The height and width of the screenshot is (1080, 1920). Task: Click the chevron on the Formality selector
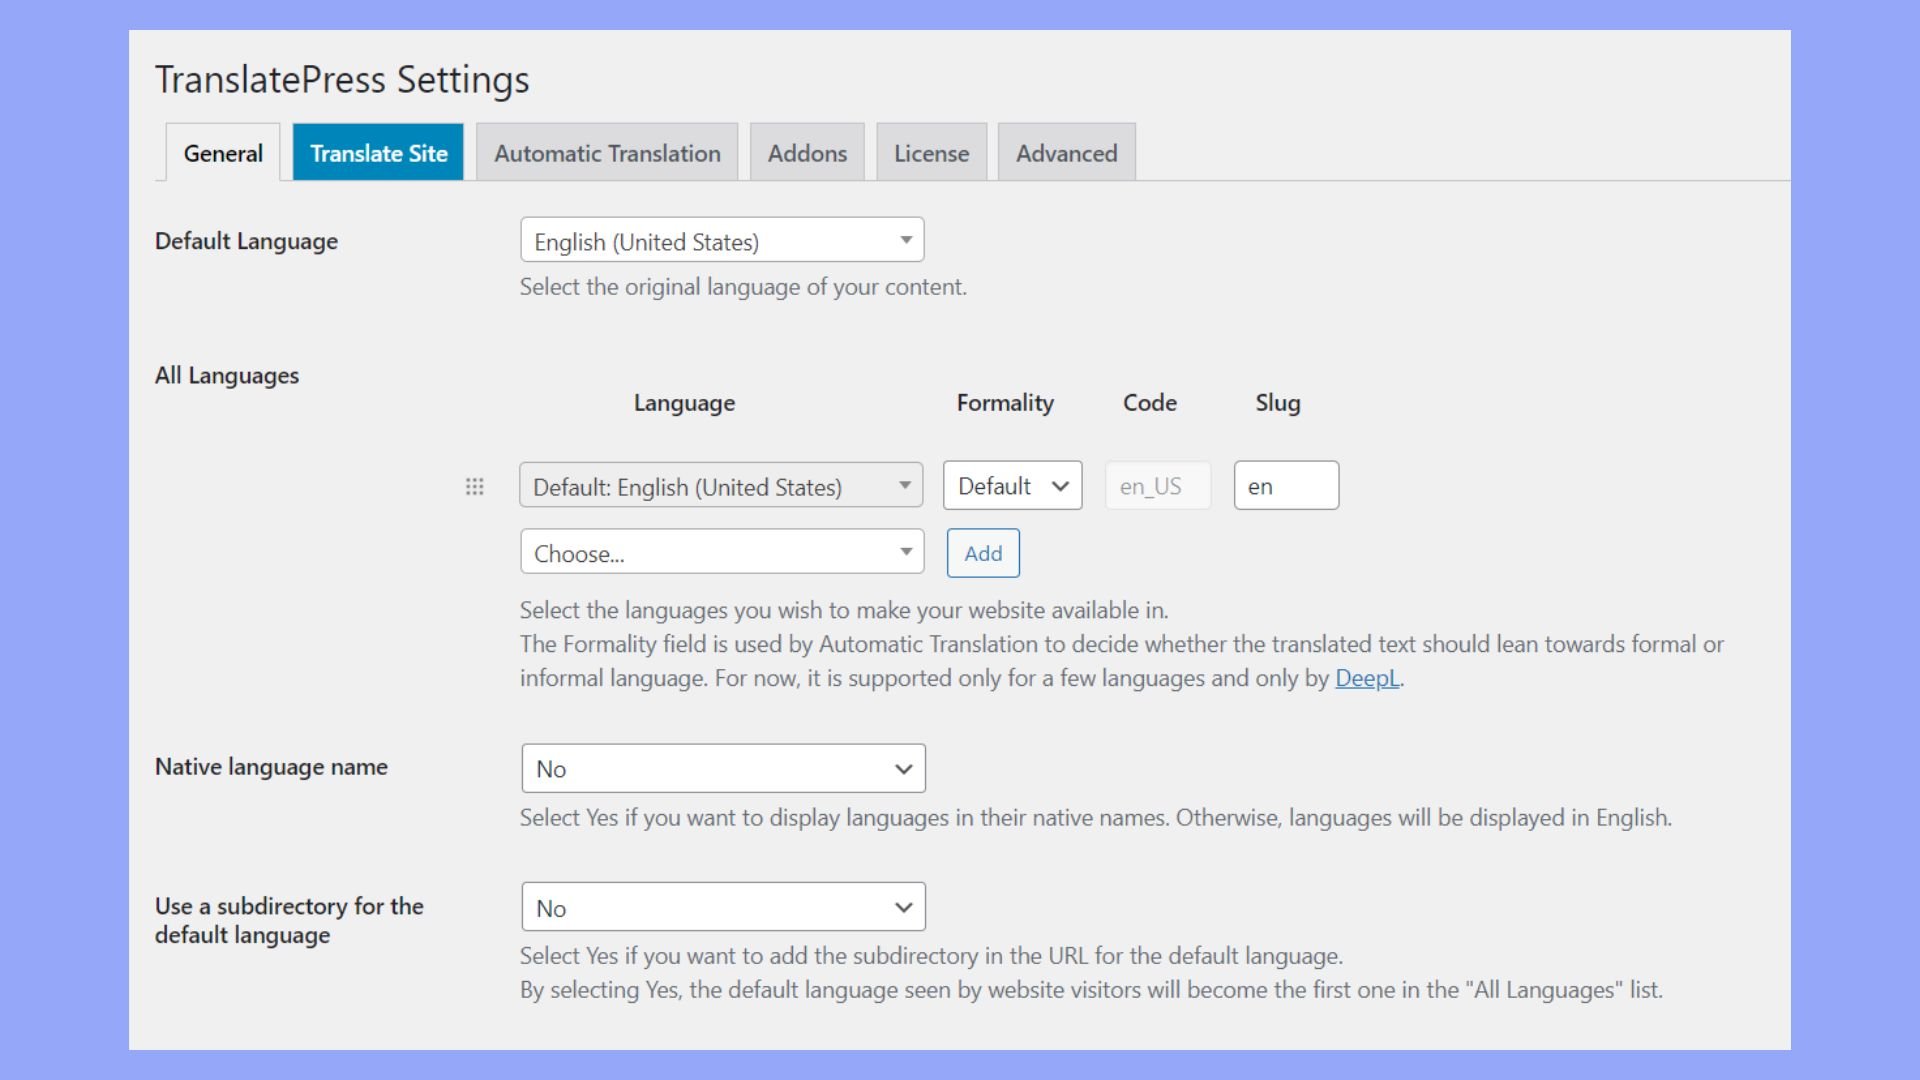1060,485
